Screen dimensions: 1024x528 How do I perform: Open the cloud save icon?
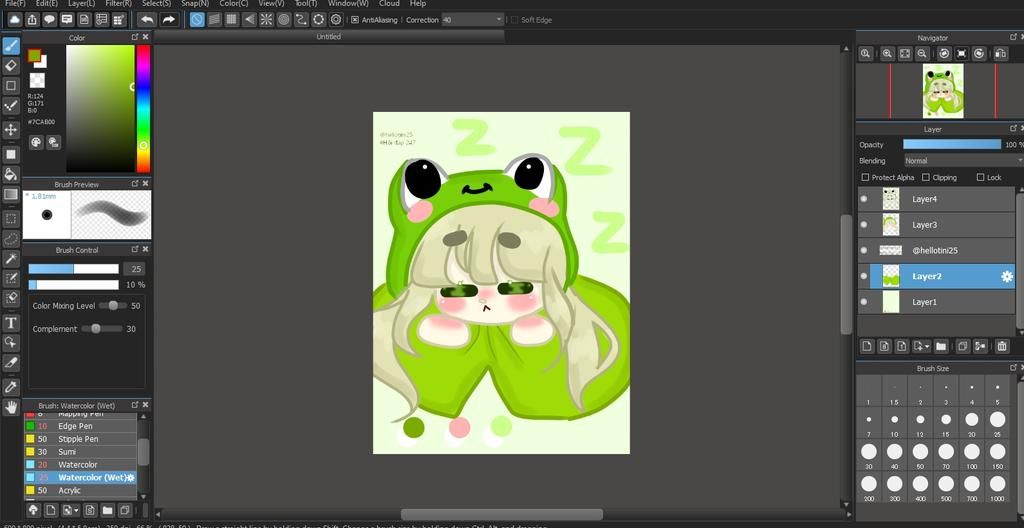[x=16, y=20]
